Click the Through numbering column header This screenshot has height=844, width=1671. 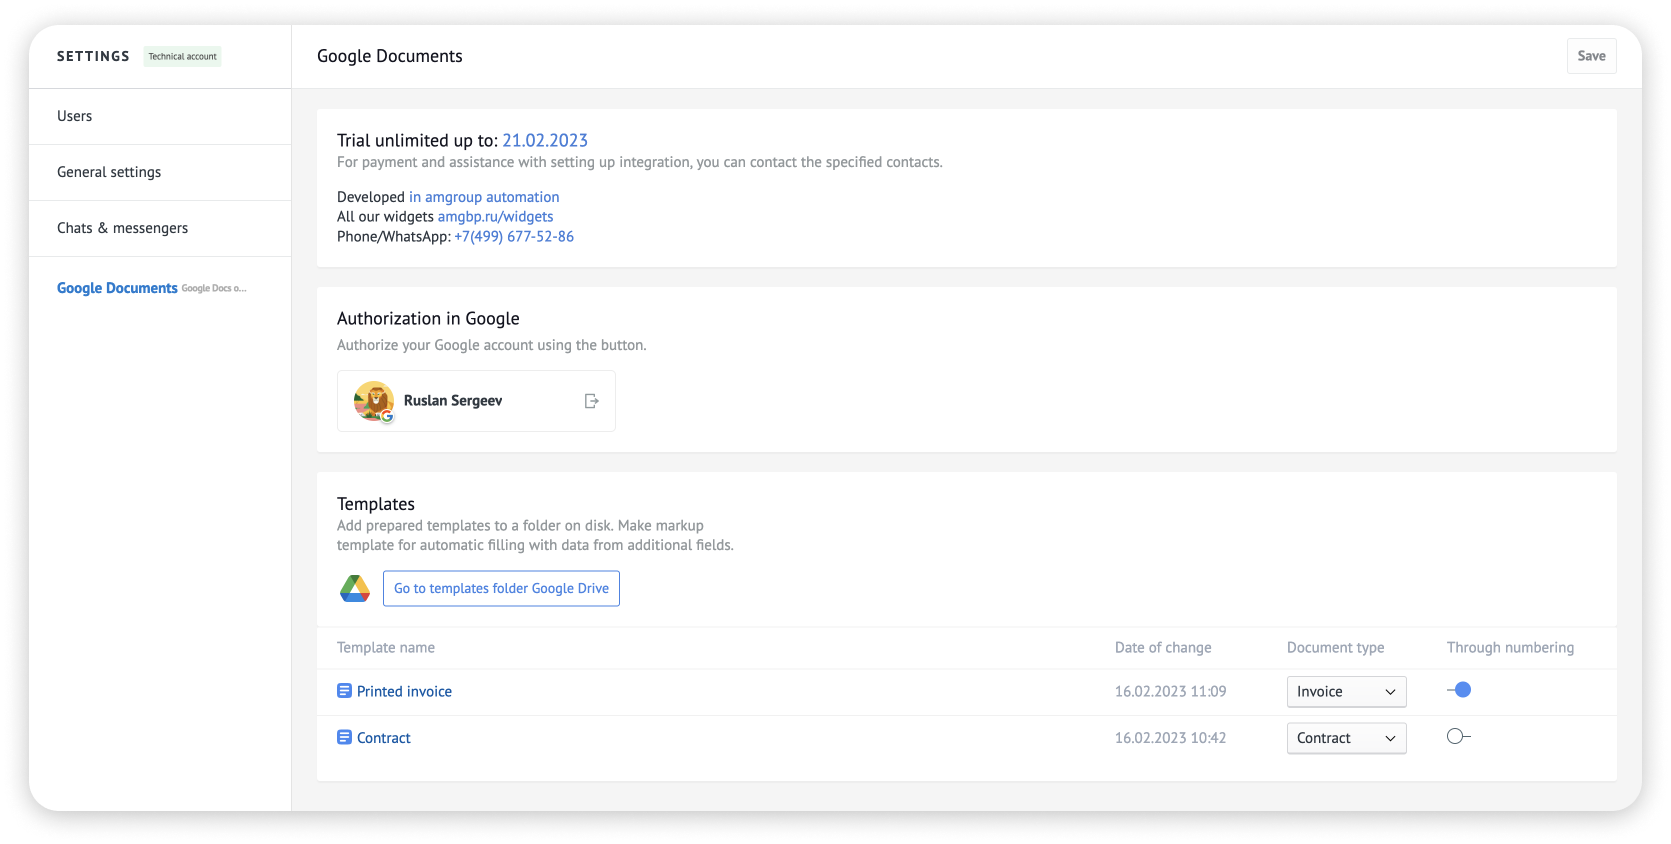click(x=1510, y=648)
